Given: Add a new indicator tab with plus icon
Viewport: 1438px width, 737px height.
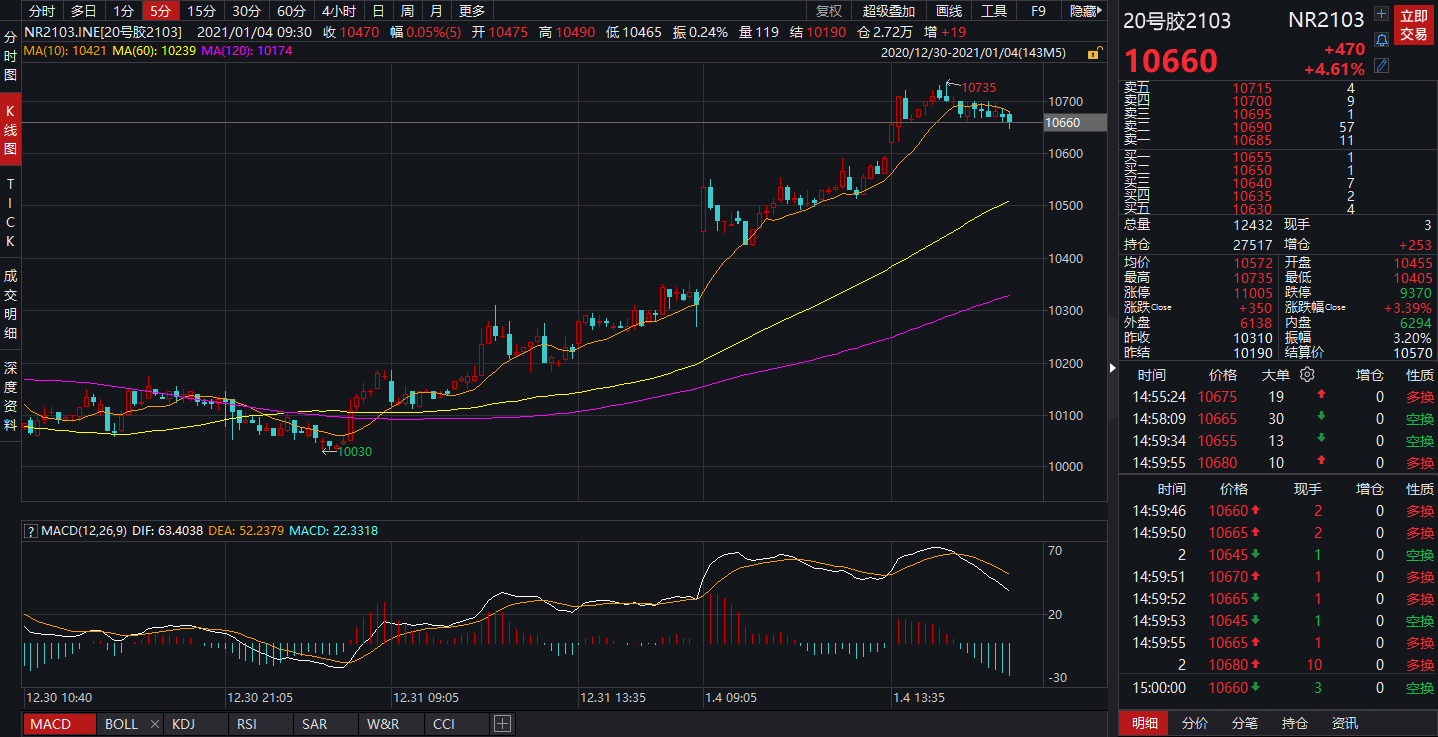Looking at the screenshot, I should 502,724.
